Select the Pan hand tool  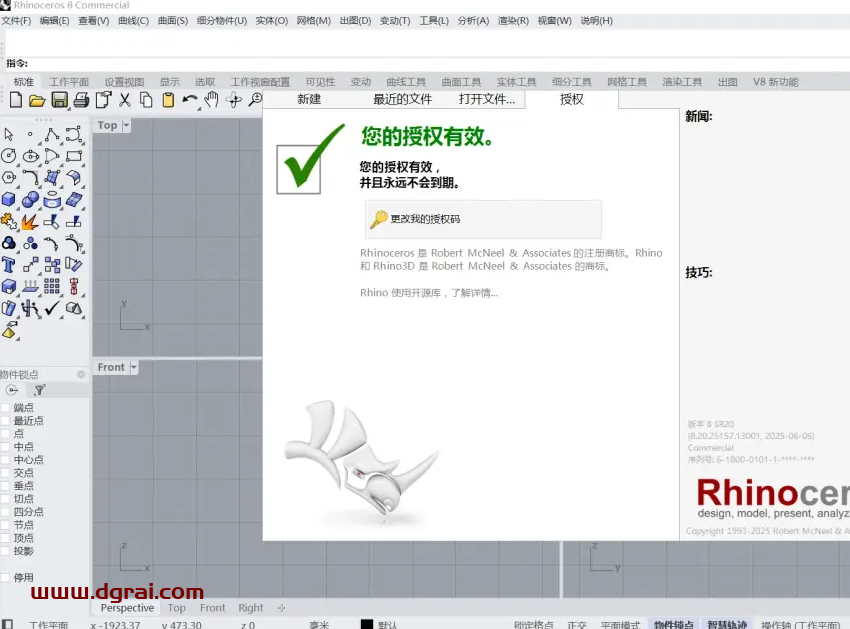[211, 100]
